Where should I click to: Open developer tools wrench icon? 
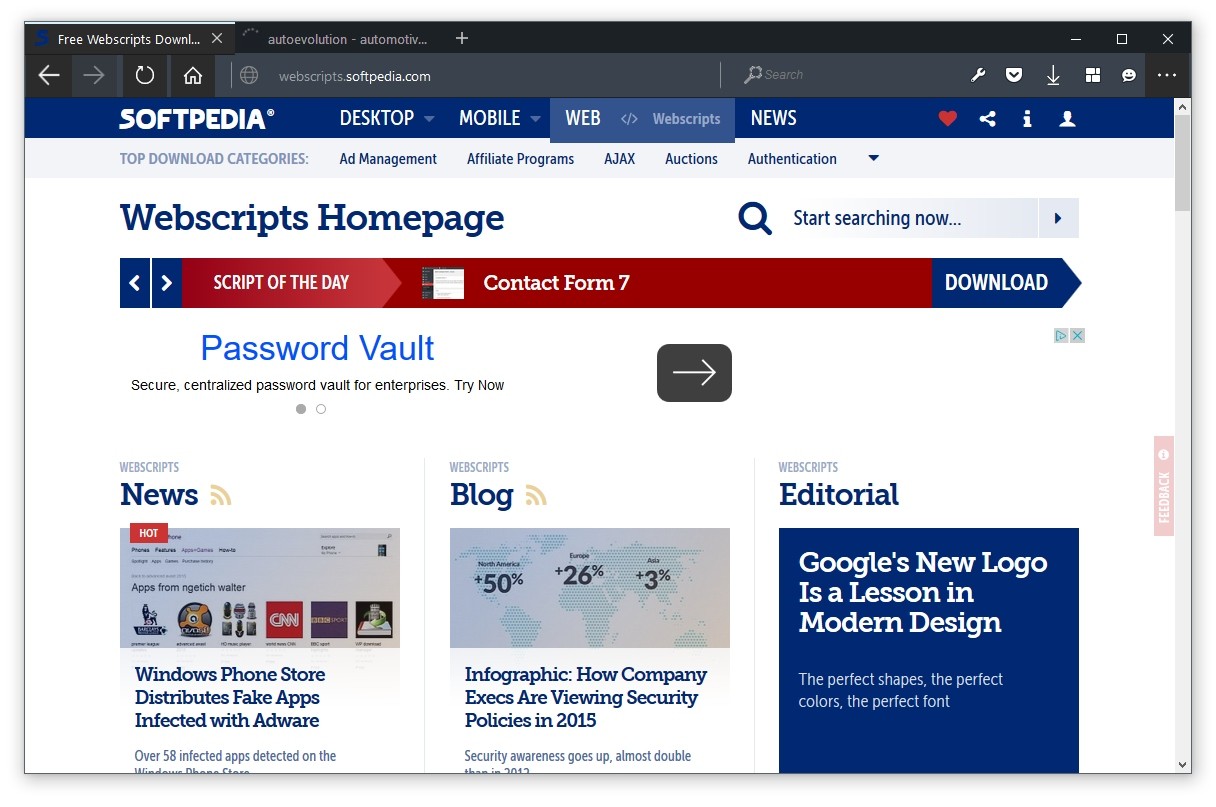tap(979, 75)
